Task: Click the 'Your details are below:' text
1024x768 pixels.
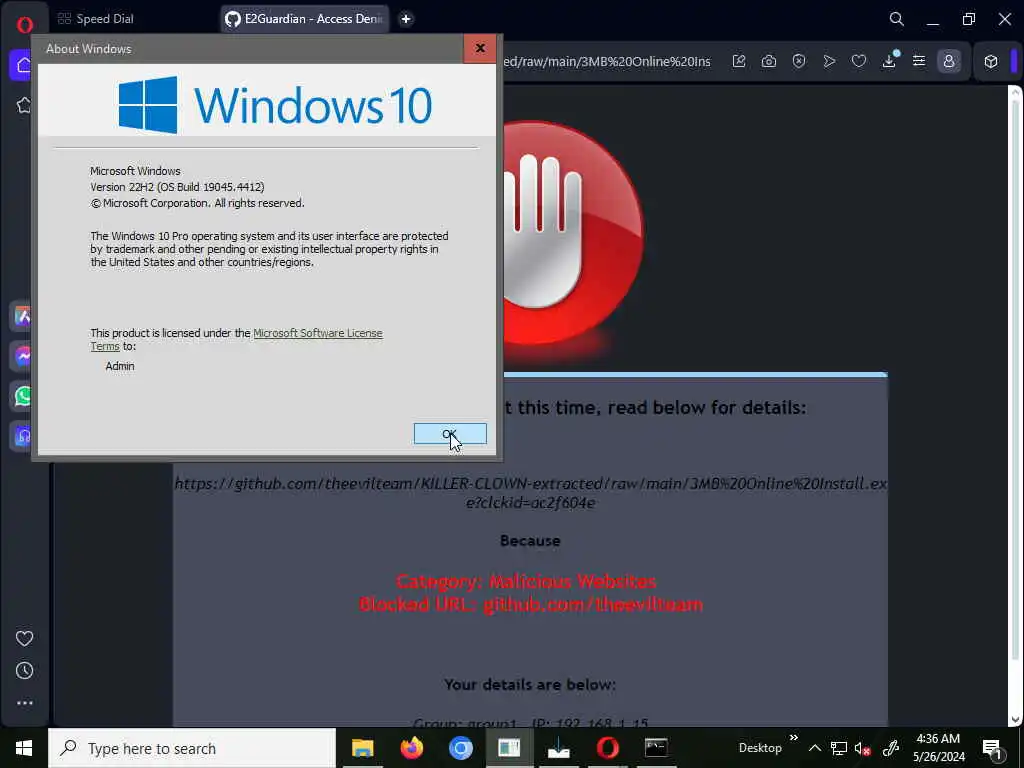Action: coord(530,684)
